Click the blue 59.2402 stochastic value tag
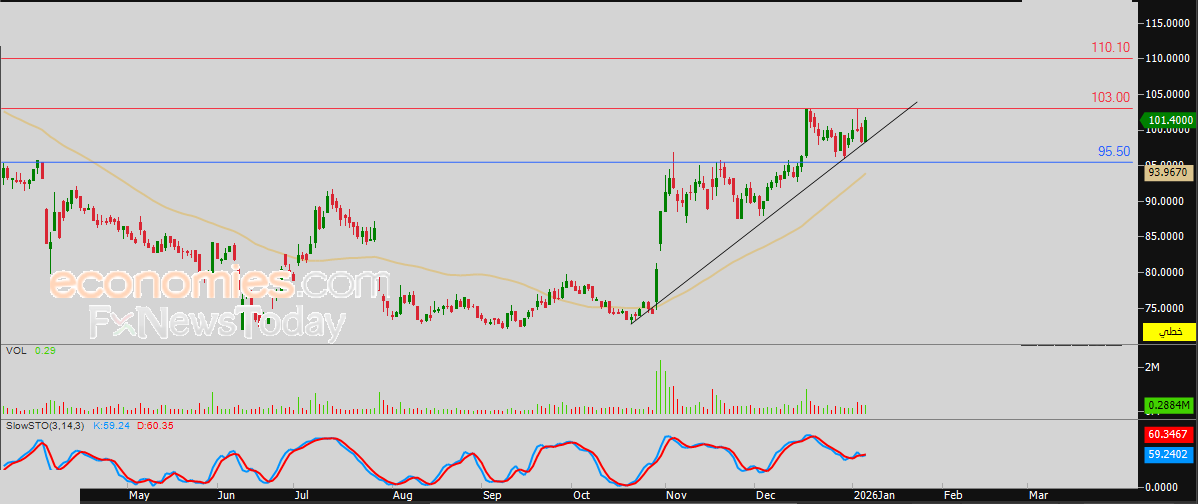 [x=1169, y=453]
